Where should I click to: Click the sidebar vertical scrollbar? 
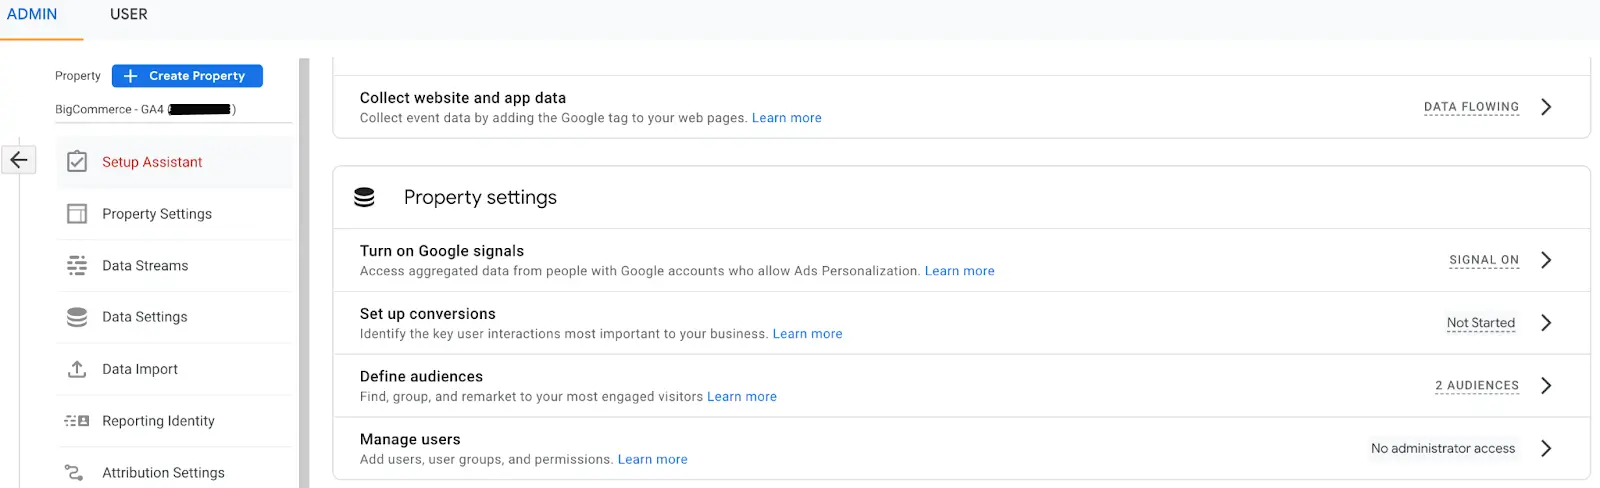pos(304,273)
